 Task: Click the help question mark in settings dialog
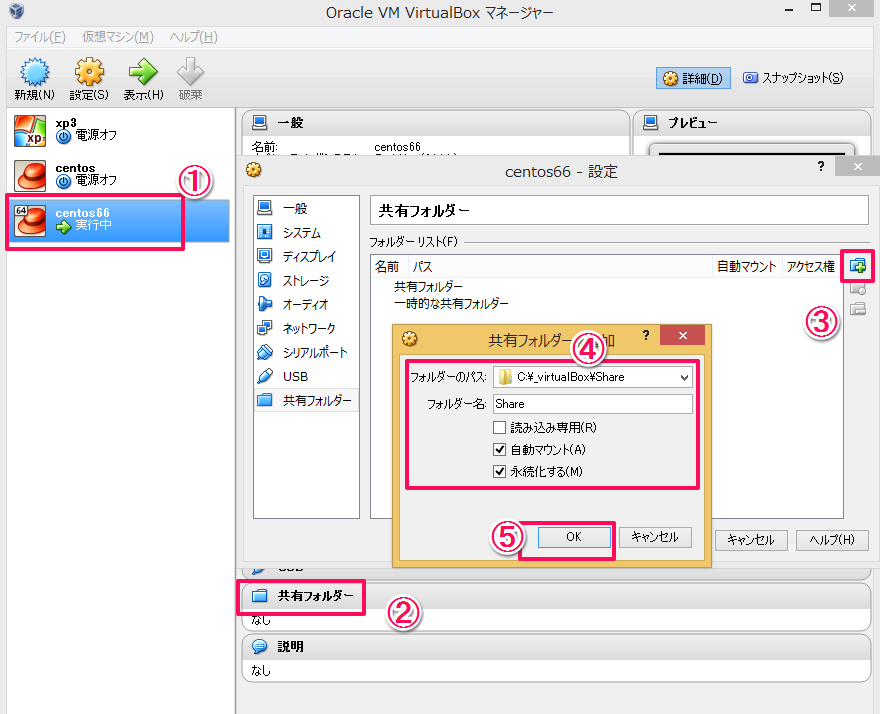(821, 166)
